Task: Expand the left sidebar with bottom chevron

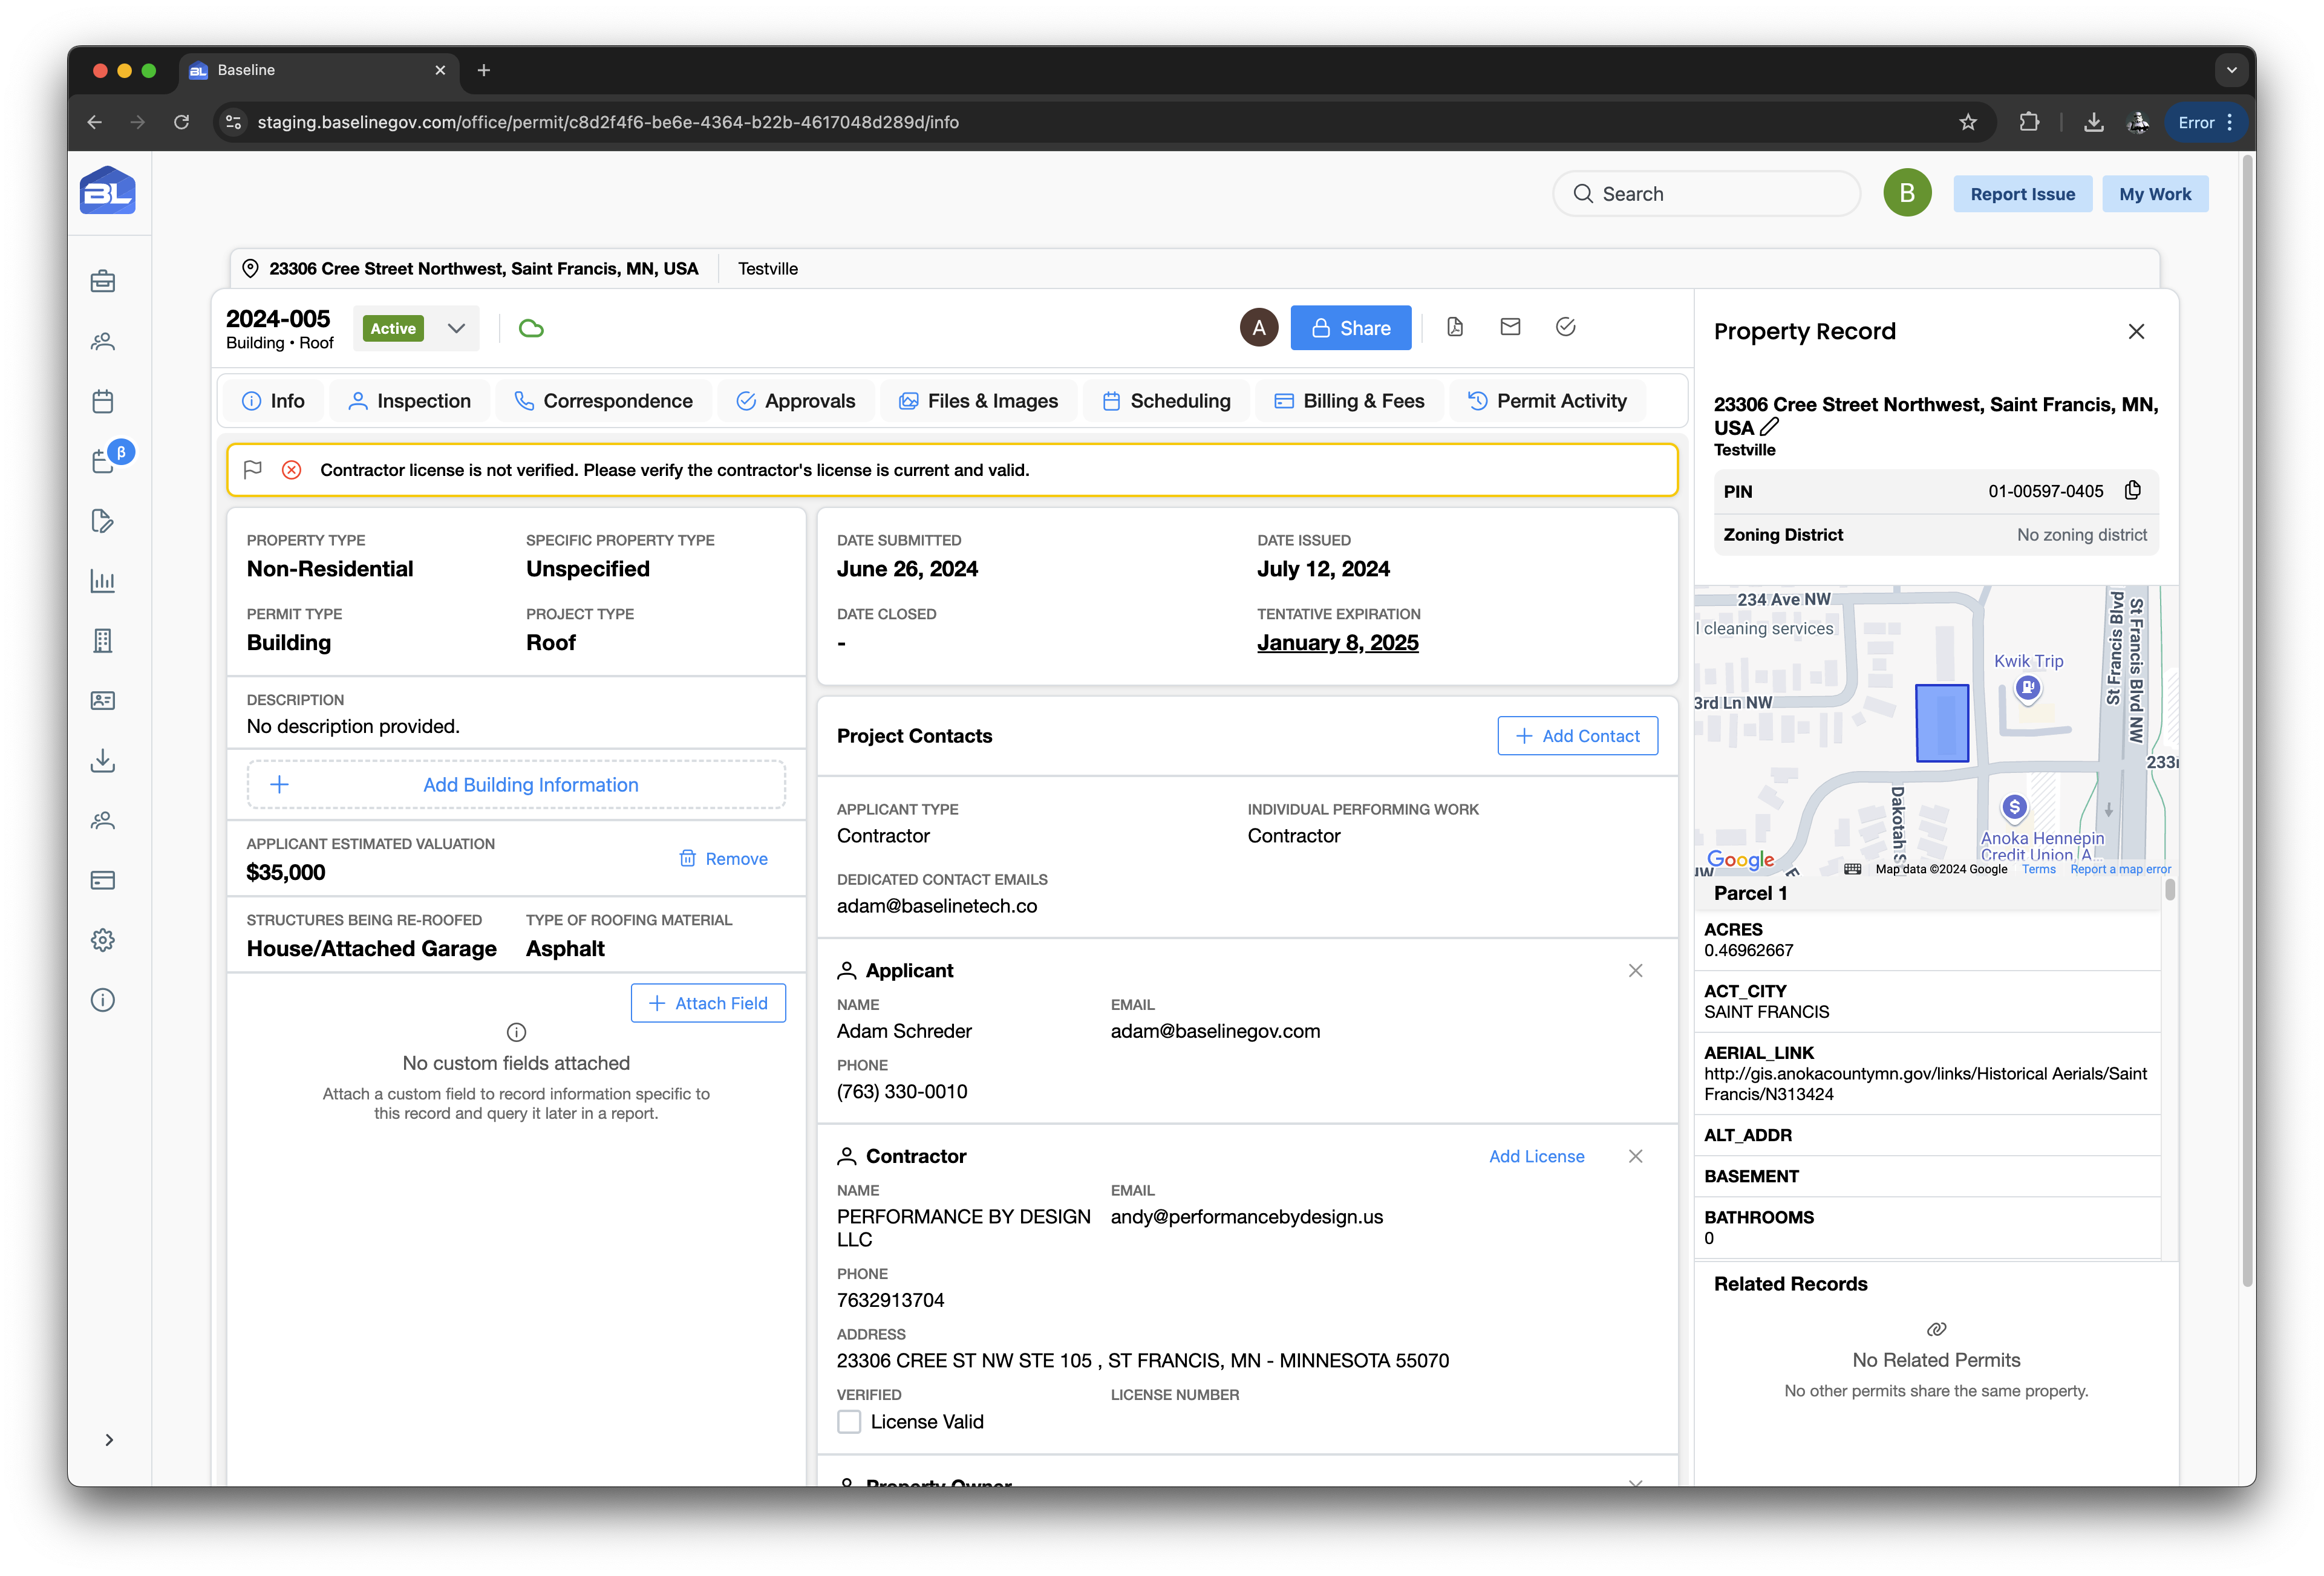Action: [109, 1440]
